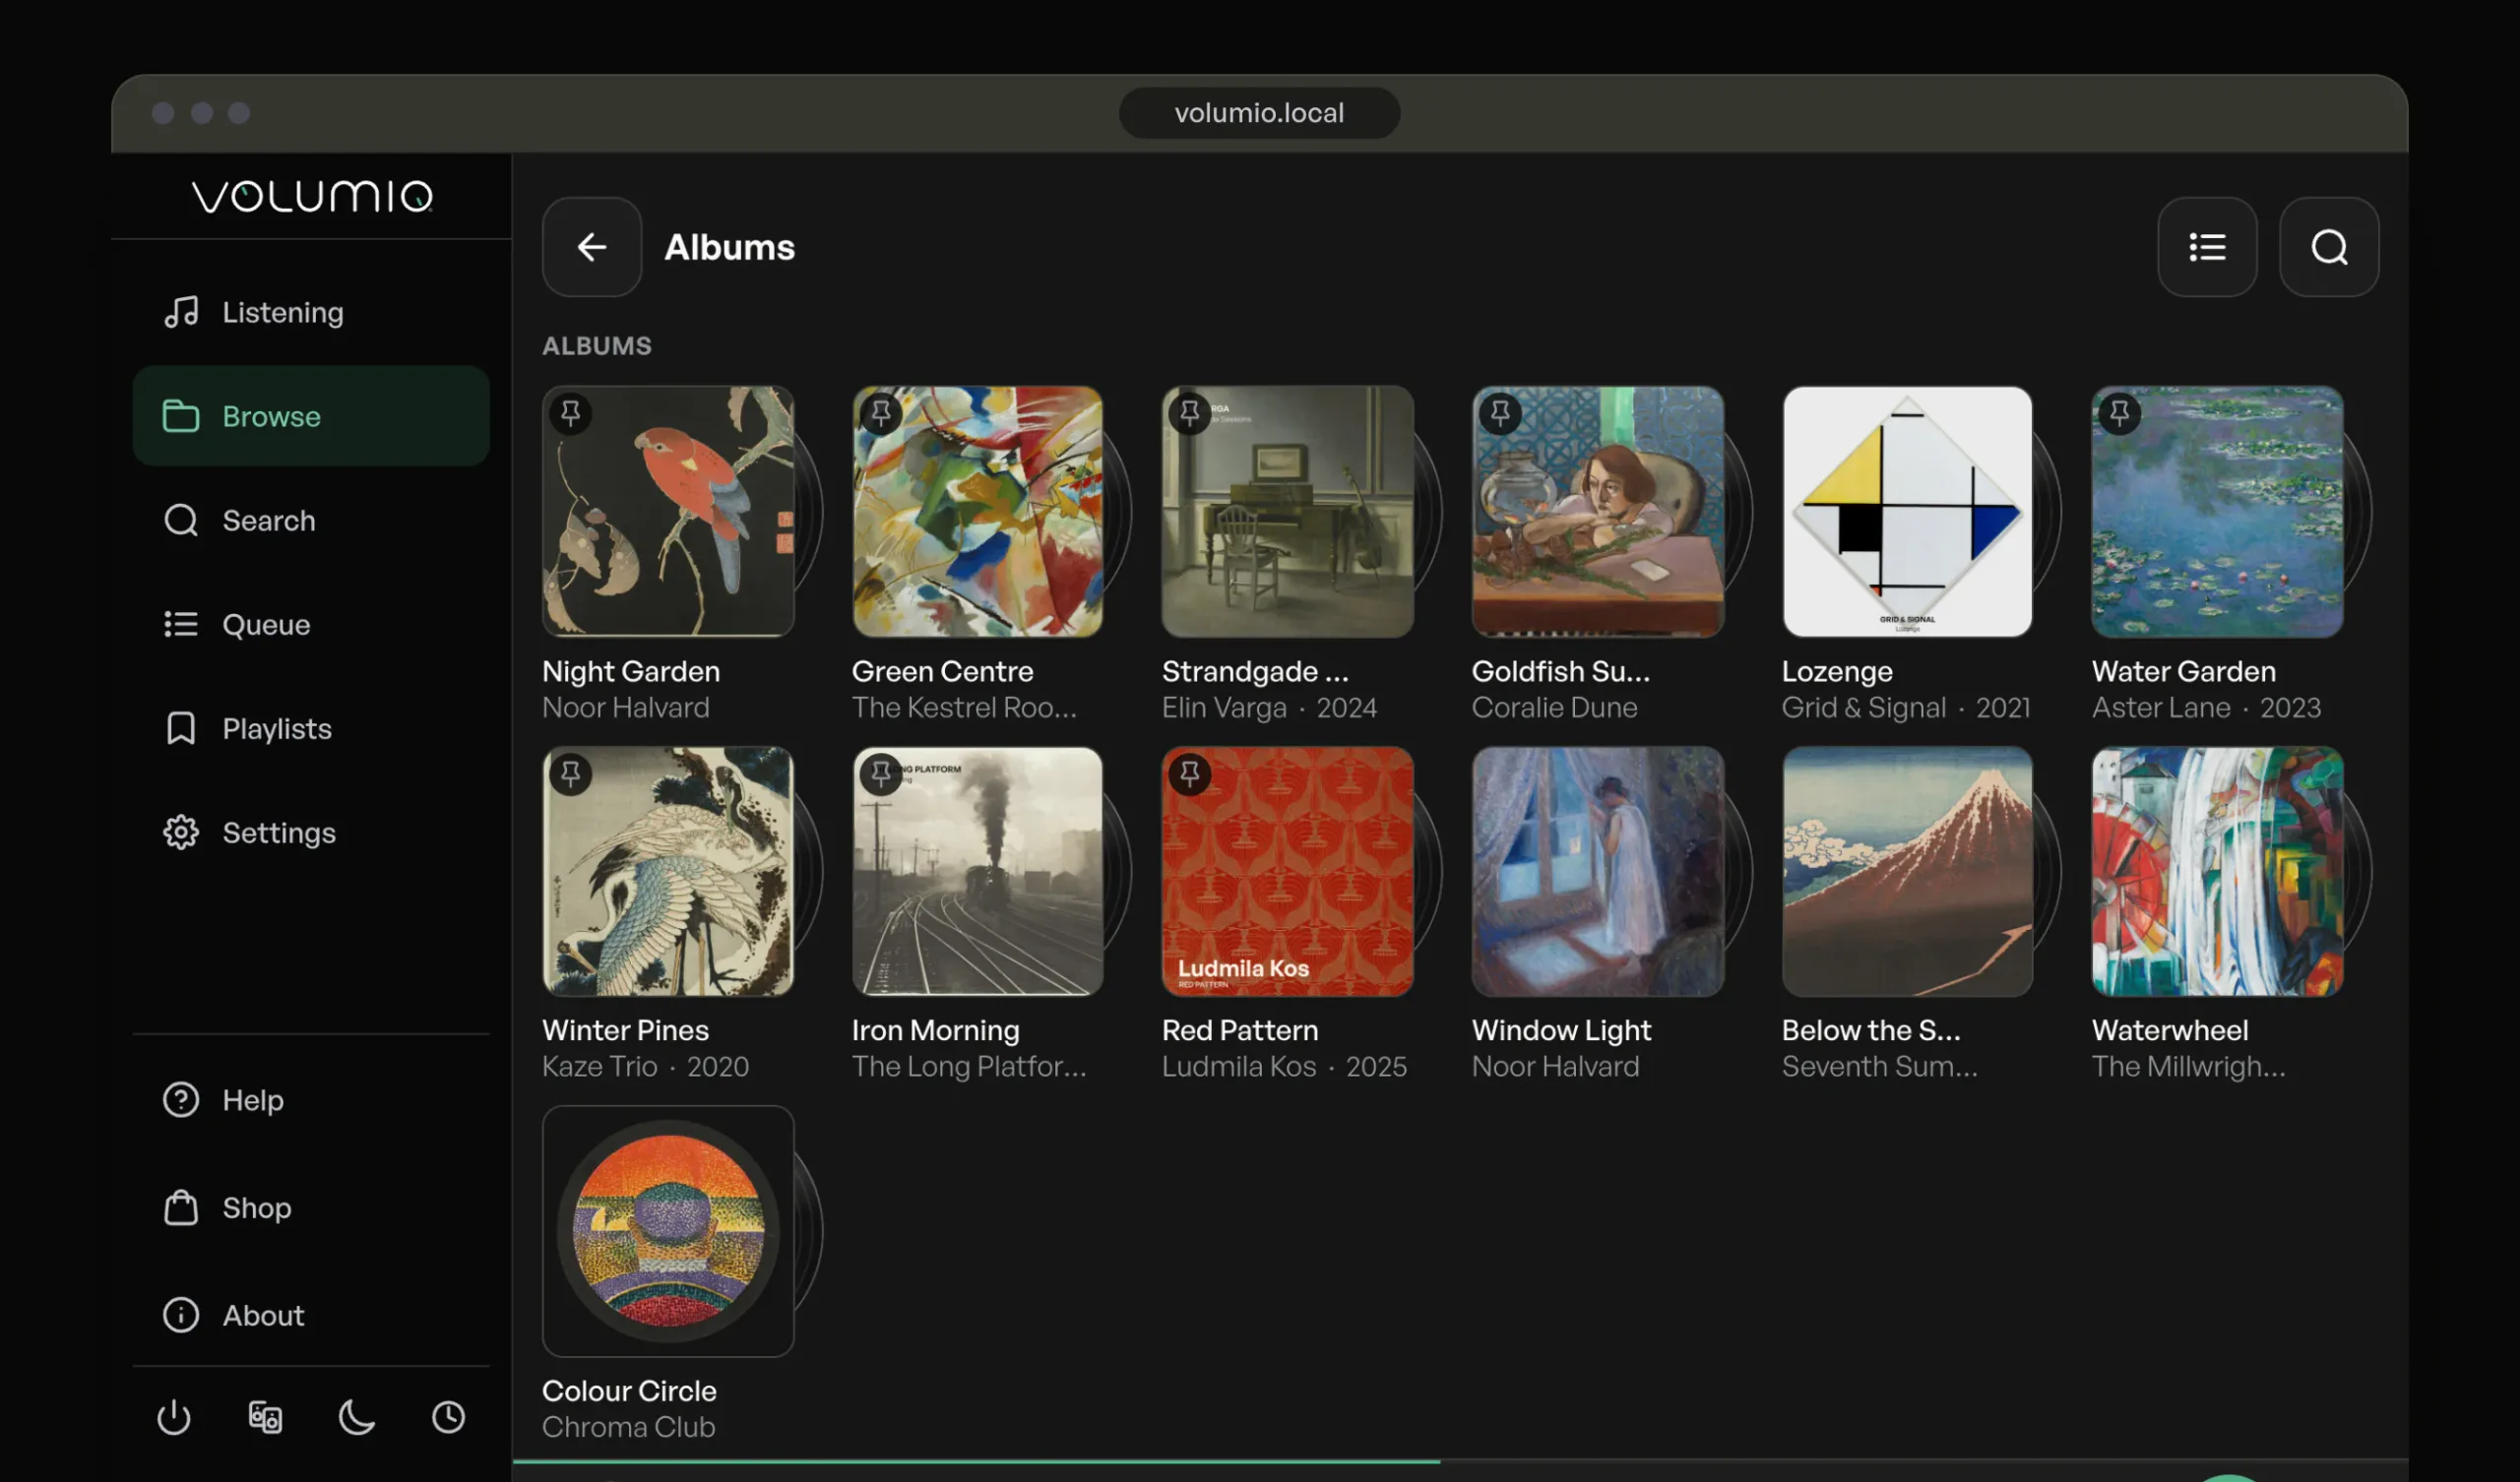Open the Night Garden album cover
Viewport: 2520px width, 1482px height.
tap(668, 511)
